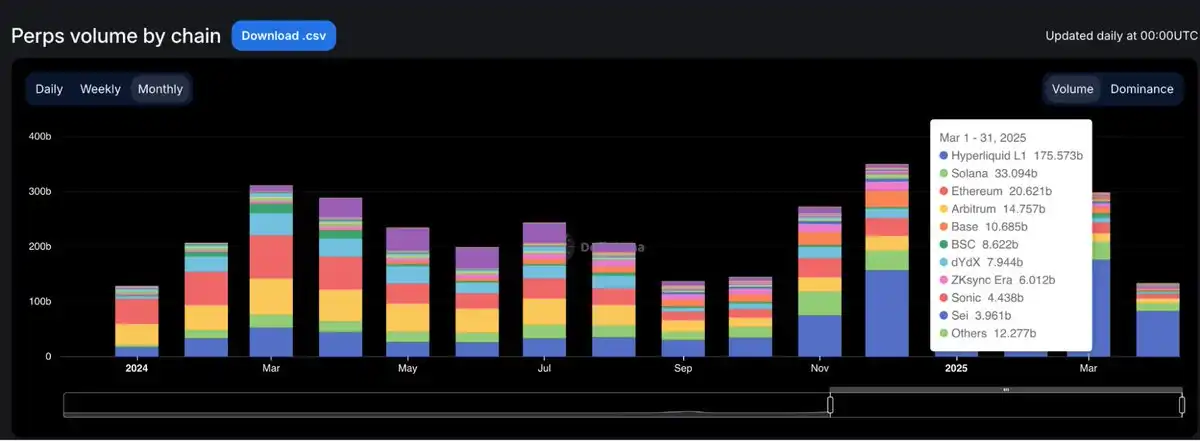Image resolution: width=1200 pixels, height=441 pixels.
Task: Select the Weekly interval tab
Action: point(100,89)
